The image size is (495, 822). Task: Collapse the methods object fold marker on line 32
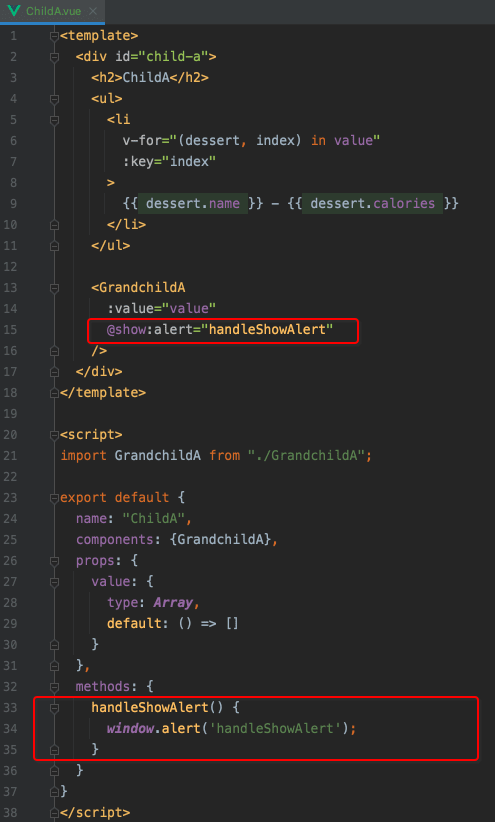(x=54, y=686)
